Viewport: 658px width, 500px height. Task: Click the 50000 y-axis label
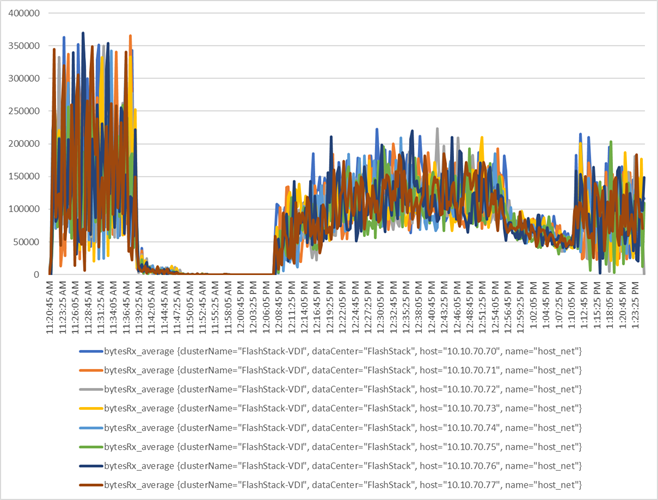point(26,242)
